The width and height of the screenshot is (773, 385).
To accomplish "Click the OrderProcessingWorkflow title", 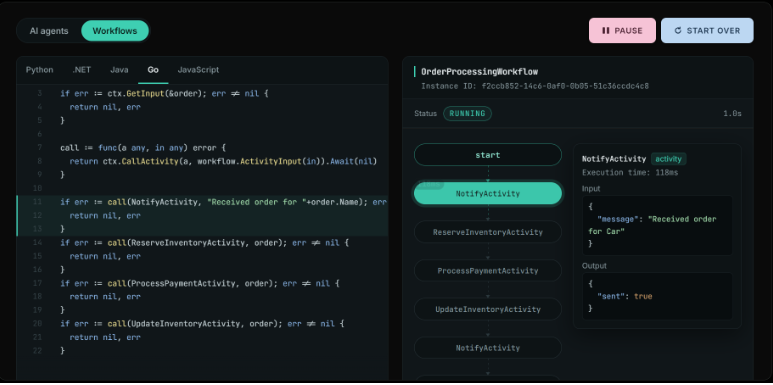I will (x=479, y=72).
